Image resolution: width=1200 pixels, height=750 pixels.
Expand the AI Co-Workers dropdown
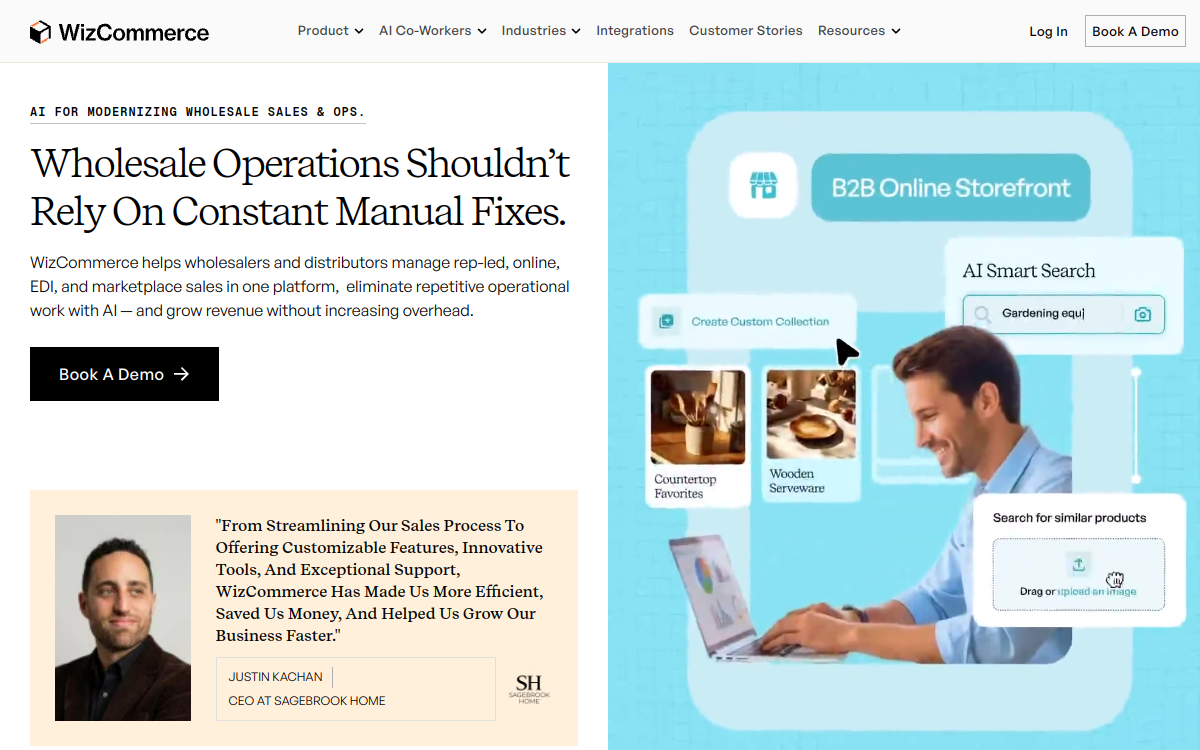[433, 31]
